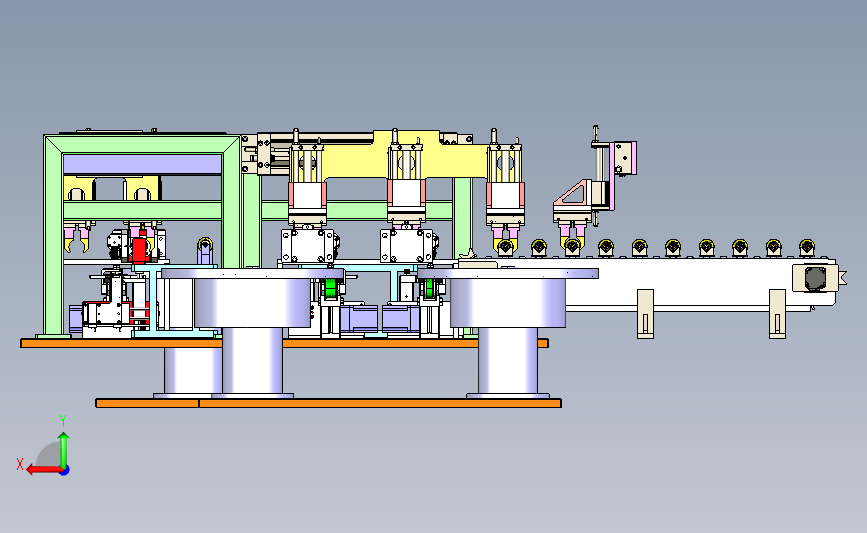Click the blue Z axis dot on the triad

65,471
